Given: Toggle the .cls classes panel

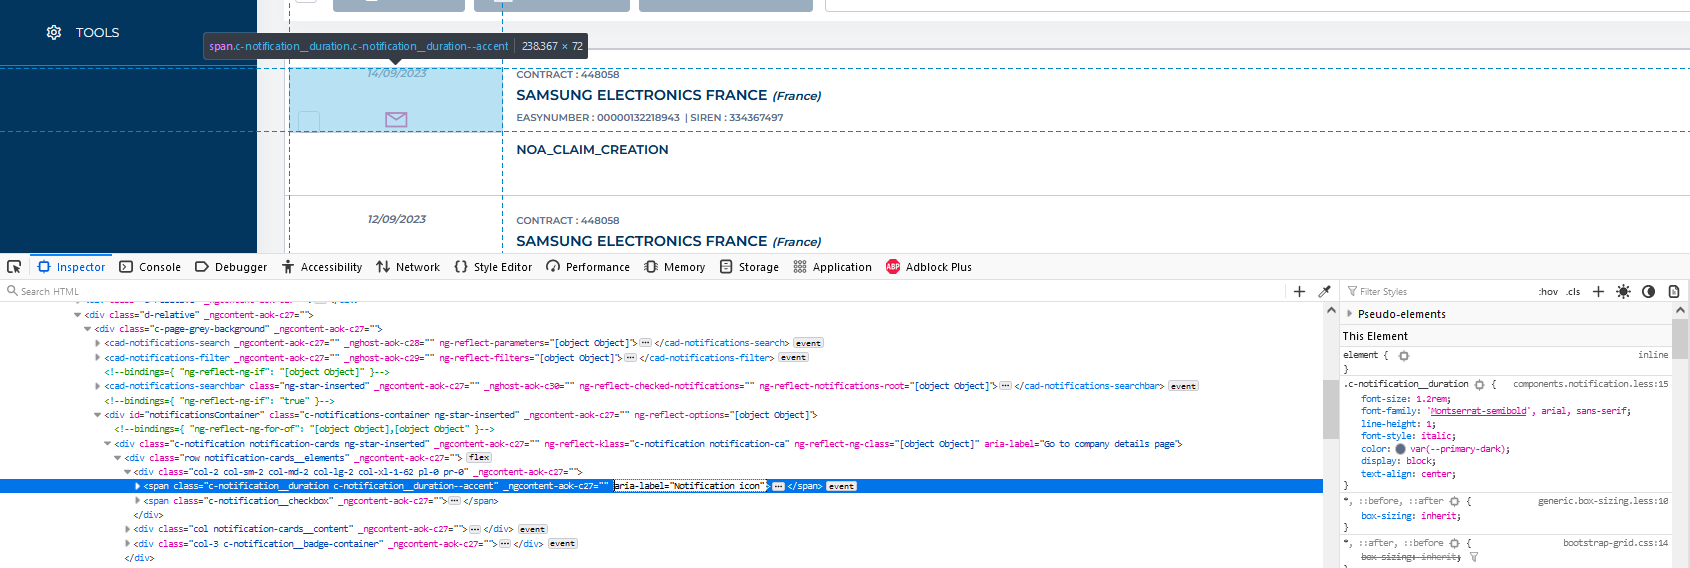Looking at the screenshot, I should pos(1573,292).
